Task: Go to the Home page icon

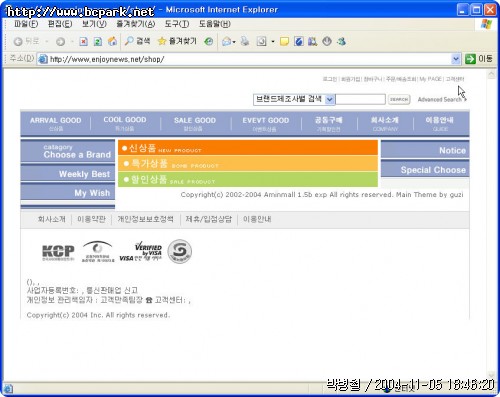Action: coord(112,41)
